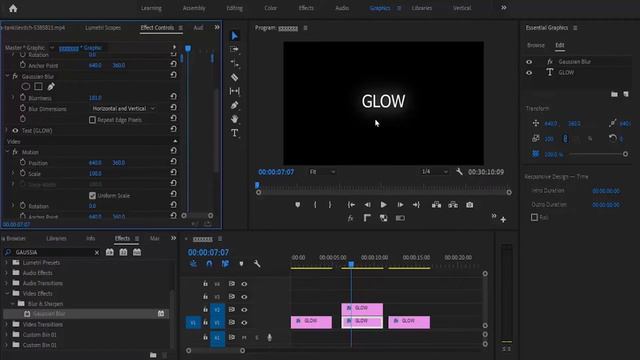Viewport: 640px width, 360px height.
Task: Hide Gaussian Blur layer in Essential Graphics
Action: [529, 62]
